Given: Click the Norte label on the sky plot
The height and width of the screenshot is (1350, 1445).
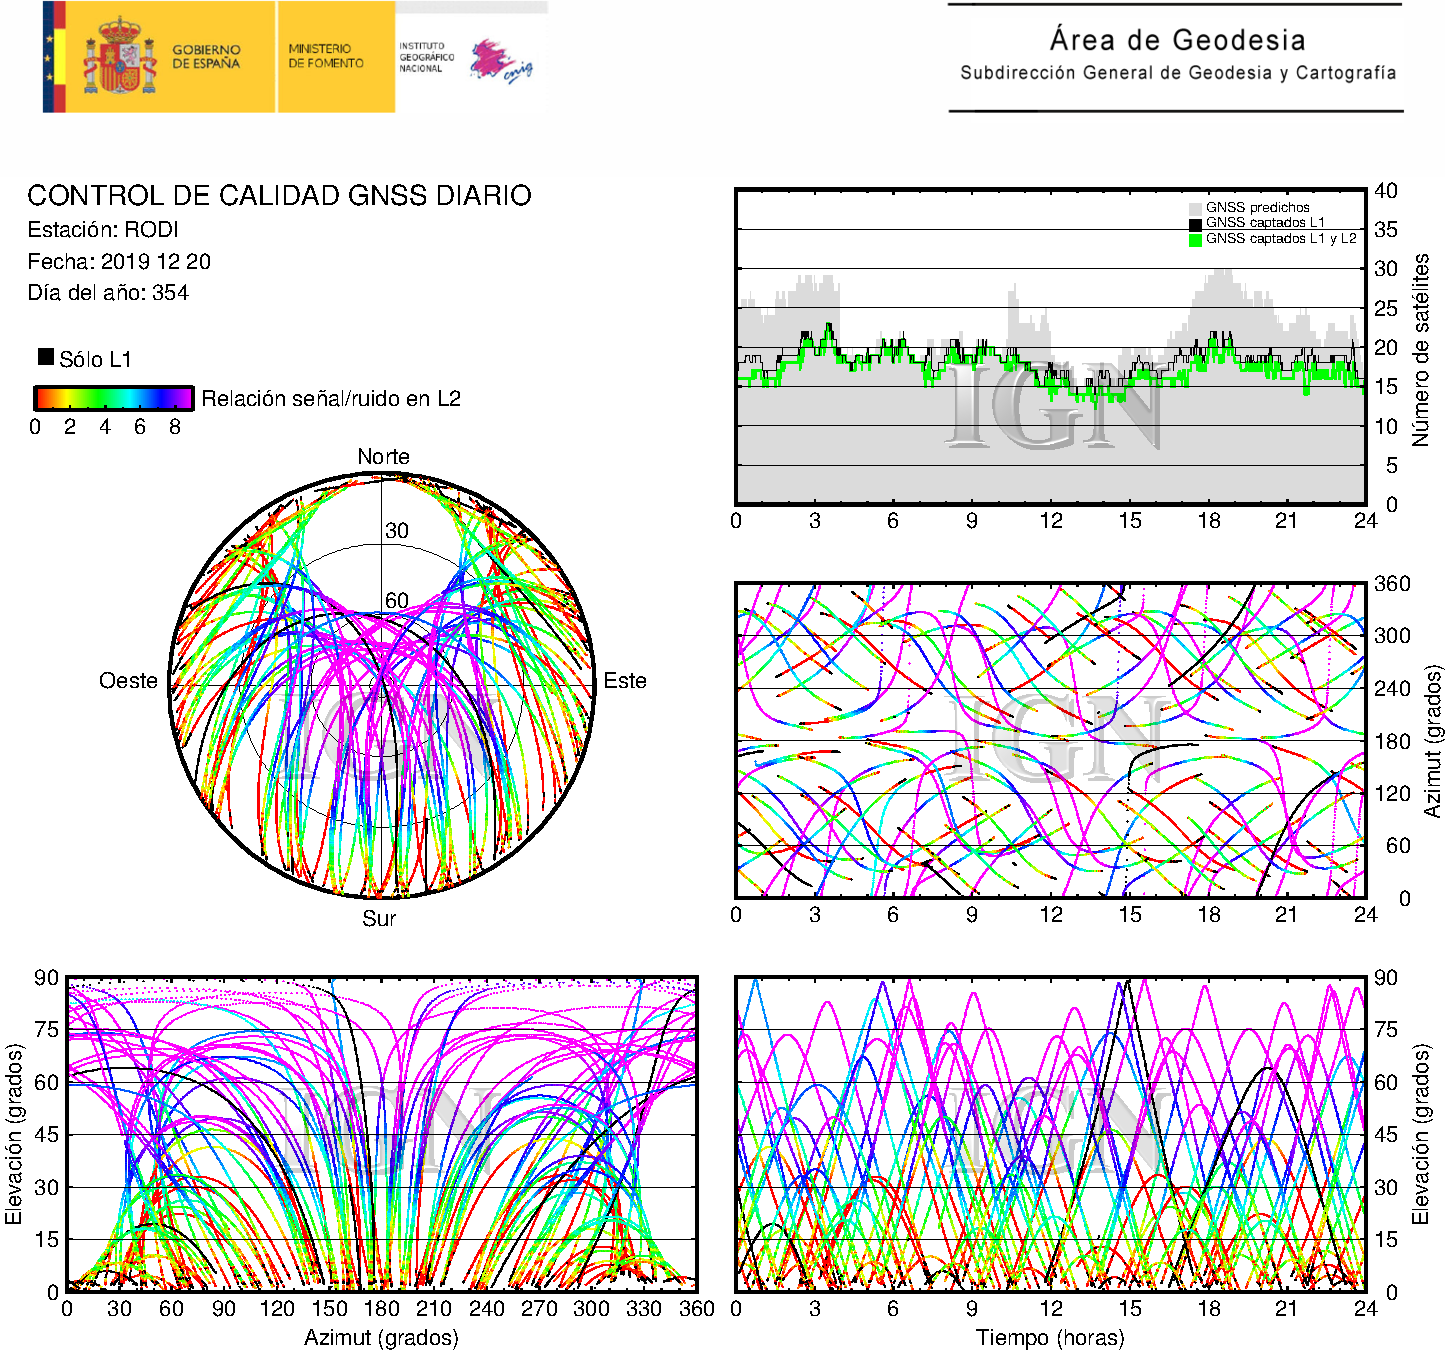Looking at the screenshot, I should coord(383,457).
